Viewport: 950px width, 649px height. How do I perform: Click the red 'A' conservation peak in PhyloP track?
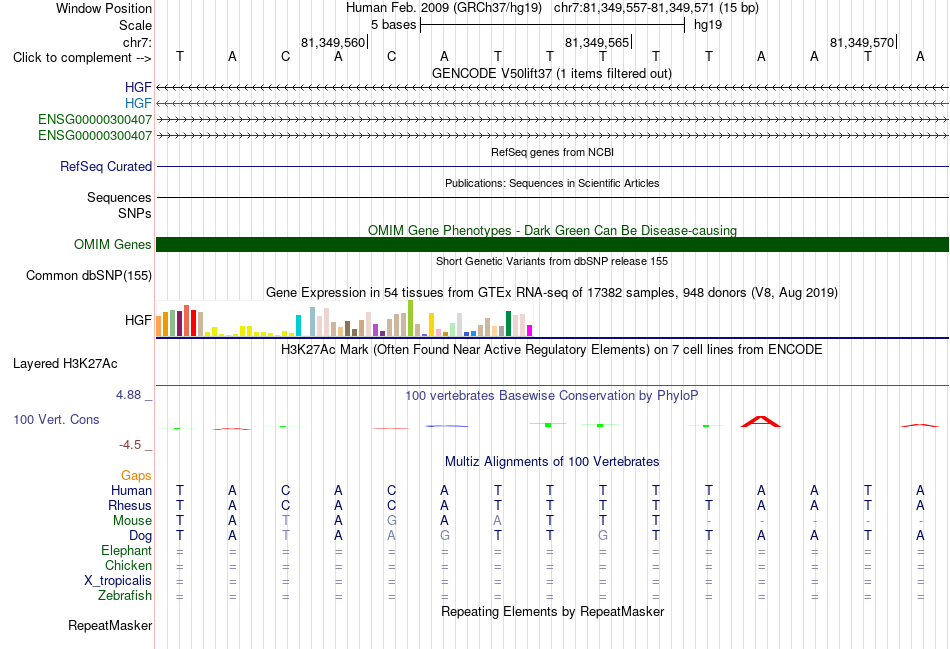point(761,422)
